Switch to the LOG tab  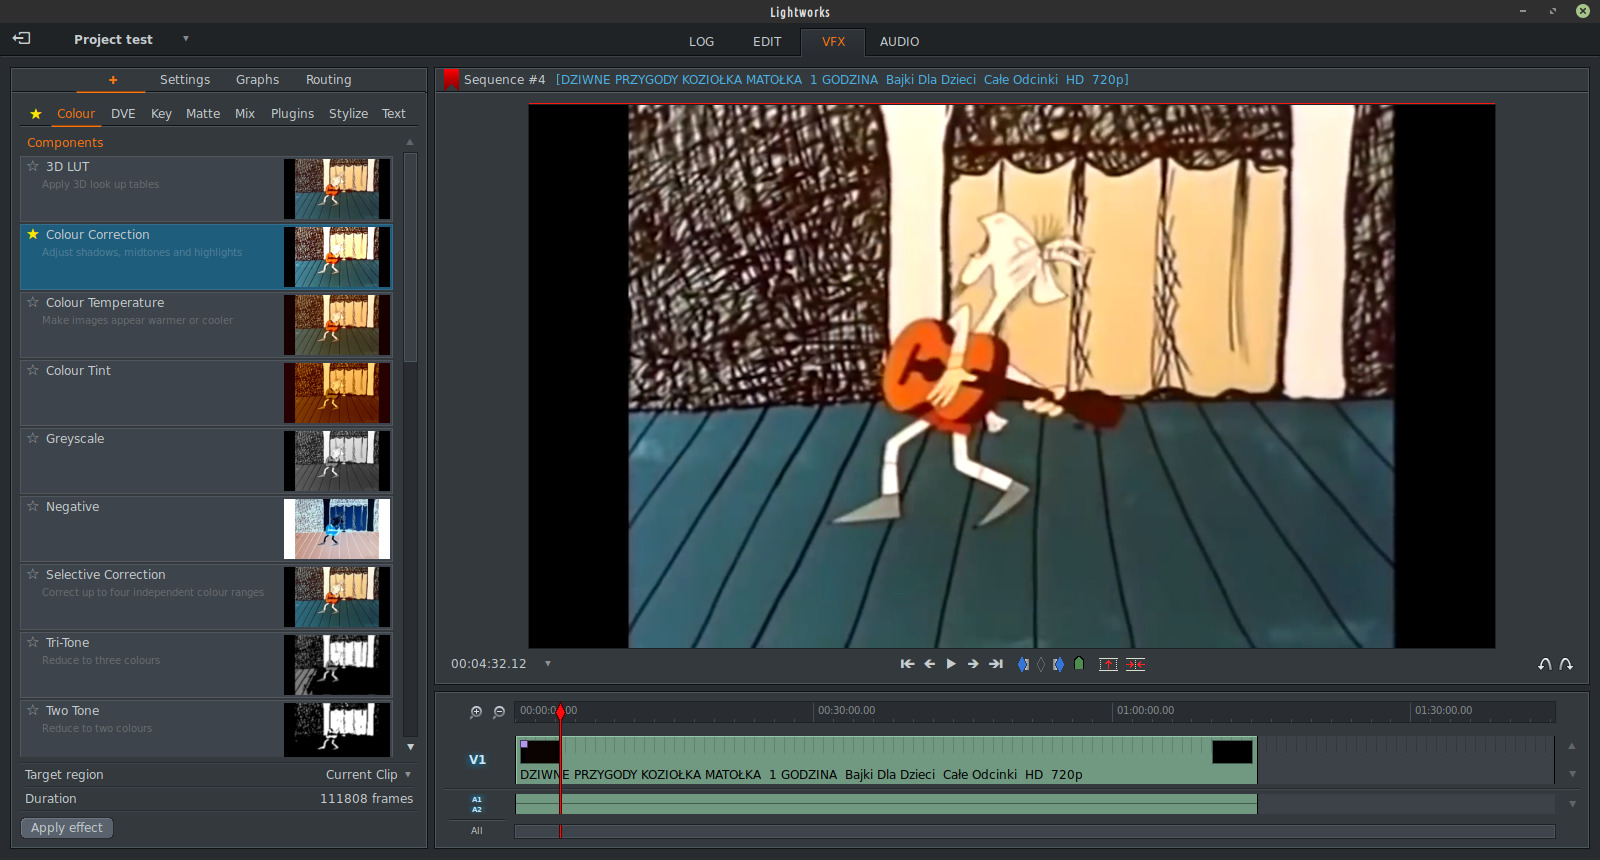pyautogui.click(x=701, y=42)
